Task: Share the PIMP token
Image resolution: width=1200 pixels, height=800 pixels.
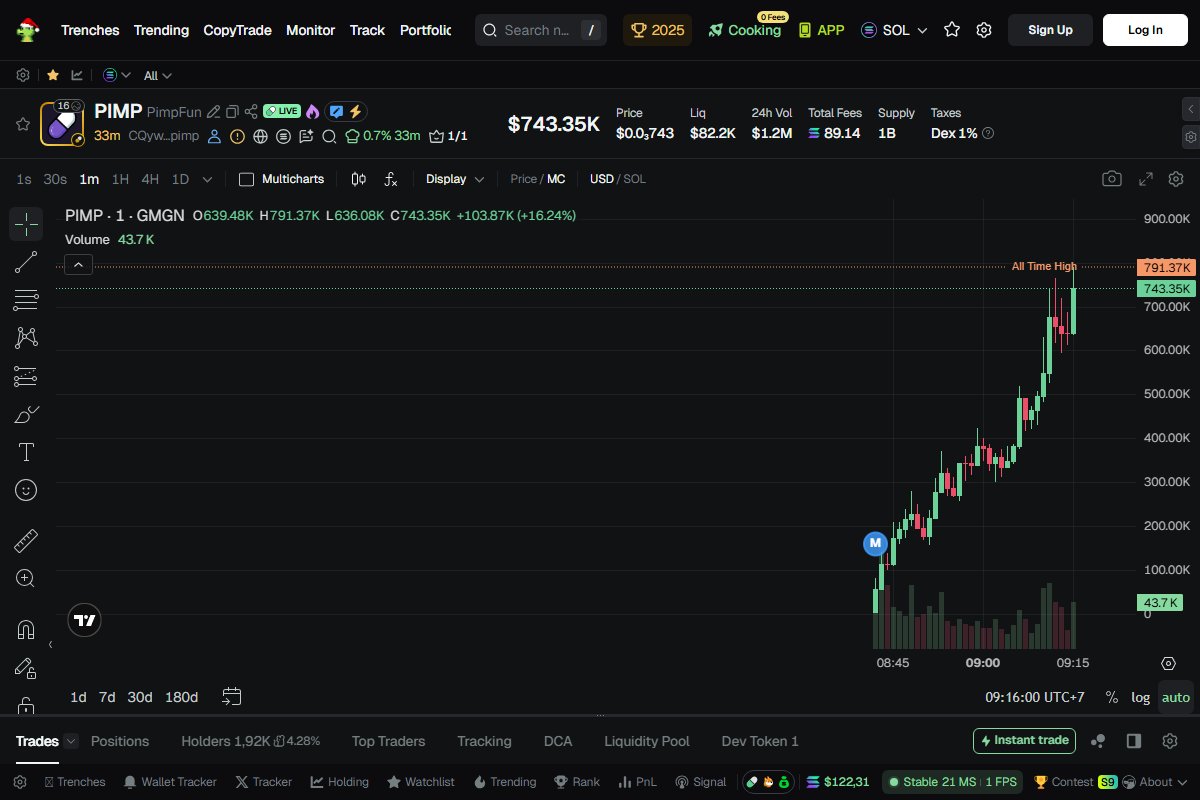Action: pyautogui.click(x=251, y=112)
